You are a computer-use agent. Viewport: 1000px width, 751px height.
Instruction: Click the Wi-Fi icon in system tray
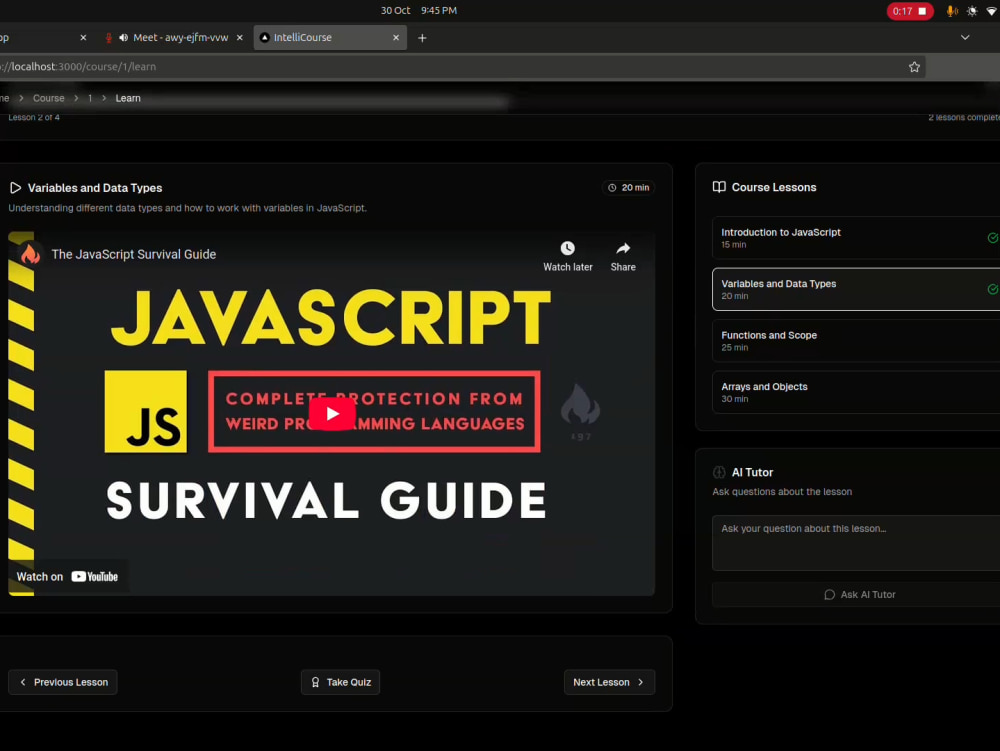[x=992, y=11]
